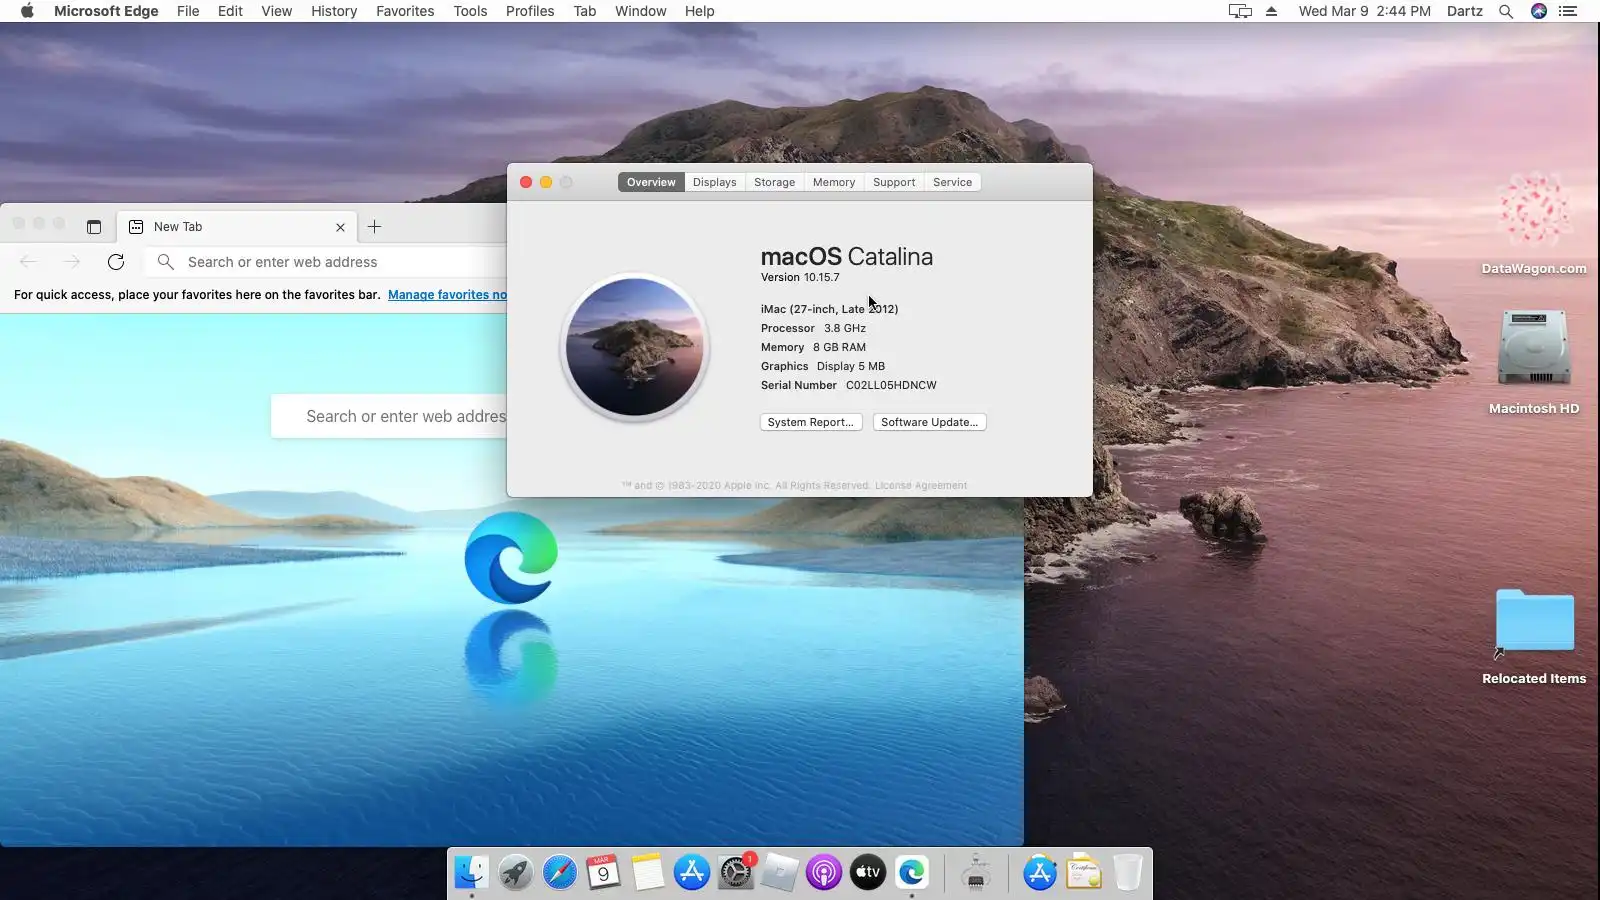Open the Apple TV app in the Dock
This screenshot has height=900, width=1600.
868,873
